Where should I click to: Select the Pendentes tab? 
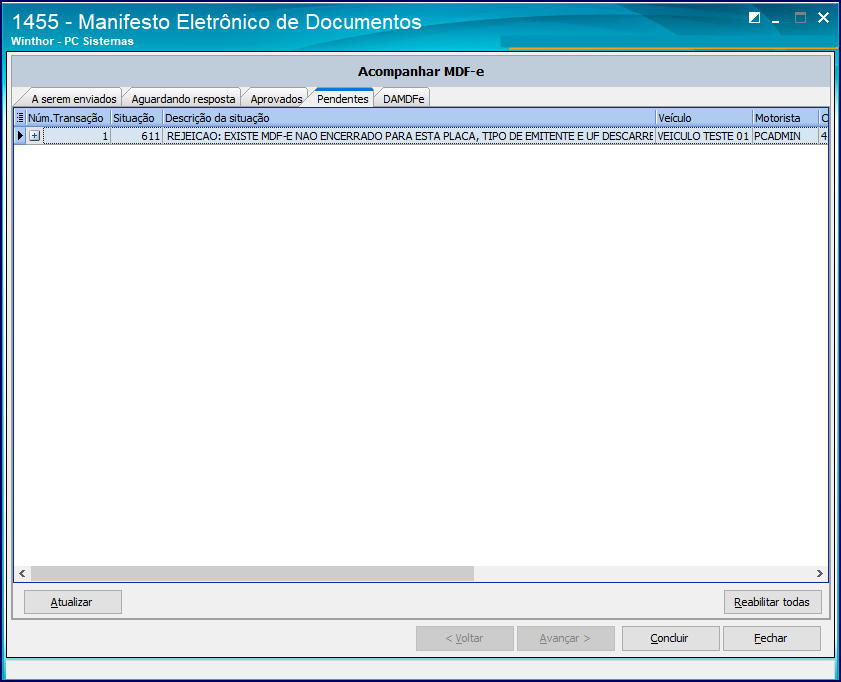342,99
